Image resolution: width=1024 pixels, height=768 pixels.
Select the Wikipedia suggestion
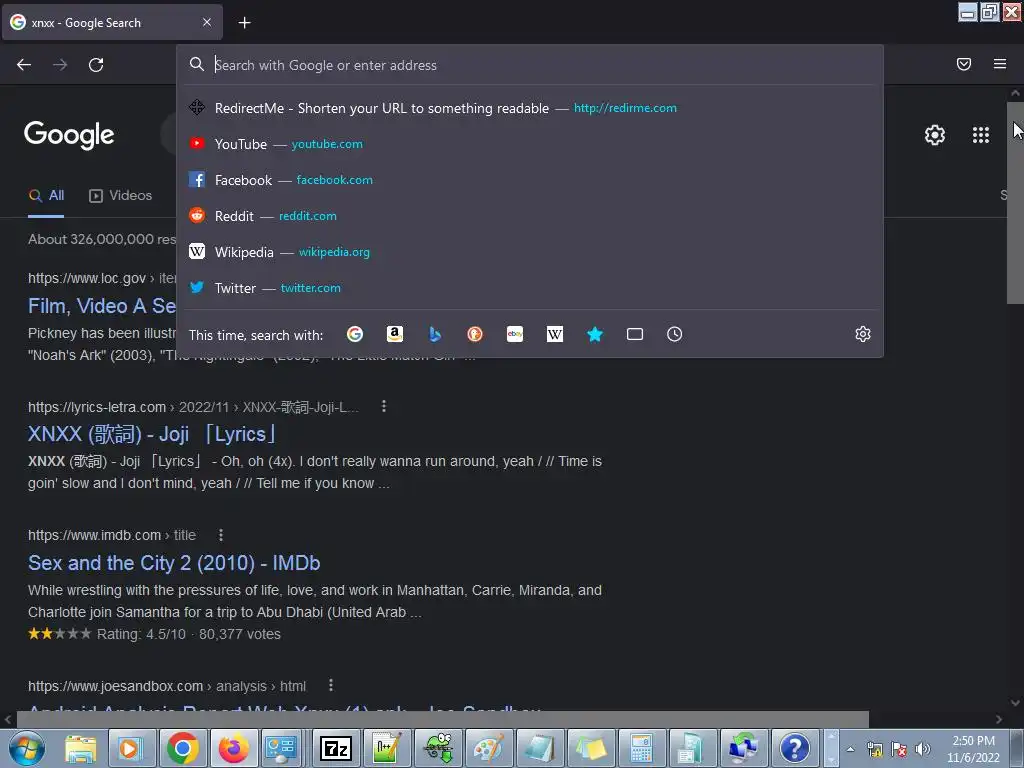(x=530, y=251)
